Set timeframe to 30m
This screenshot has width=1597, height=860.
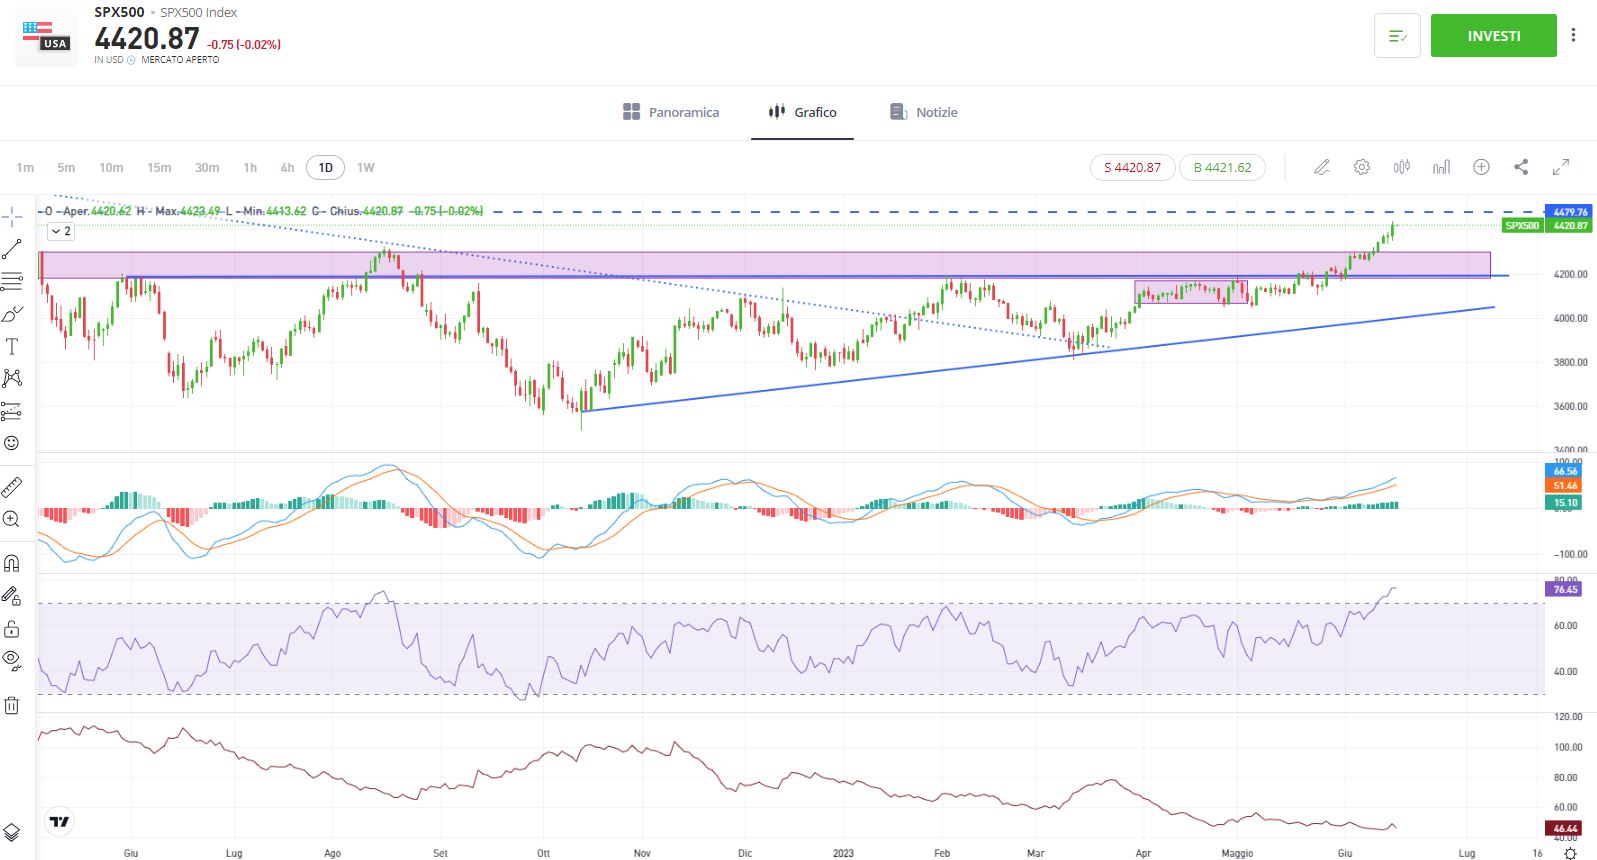[207, 167]
